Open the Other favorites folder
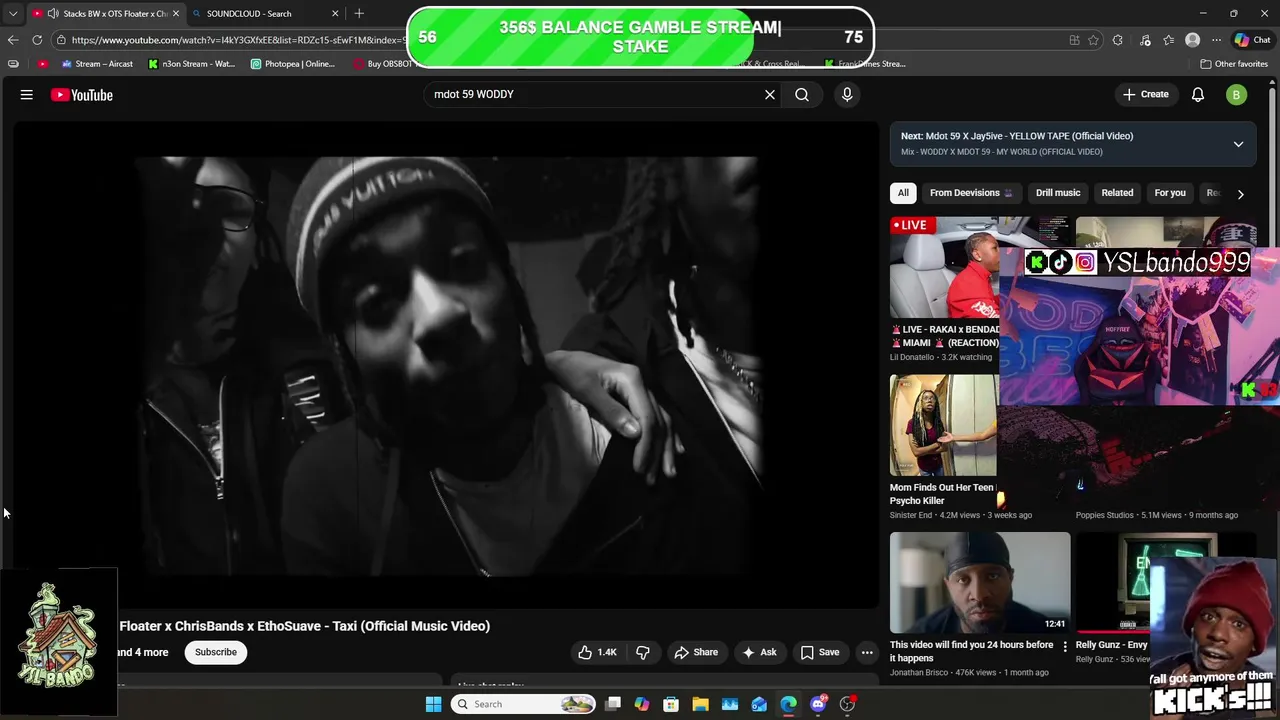This screenshot has width=1280, height=720. coord(1234,64)
